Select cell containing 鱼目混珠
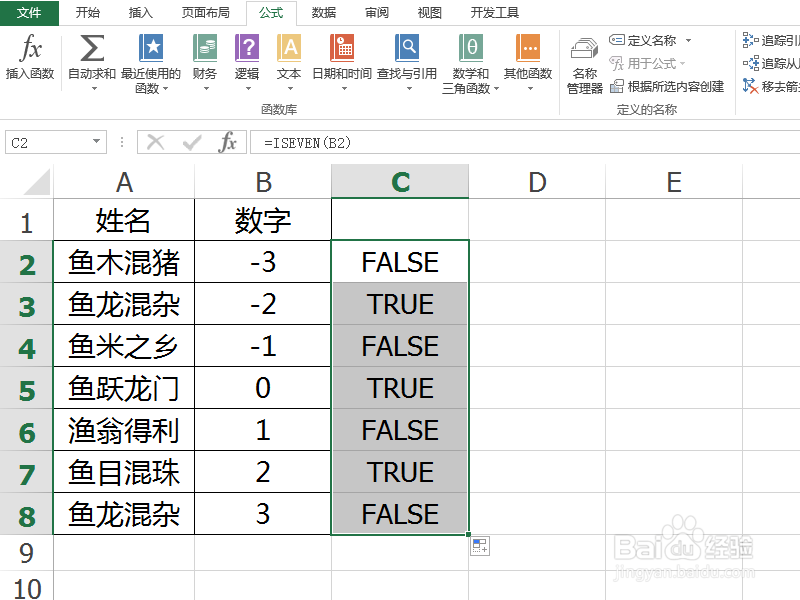The width and height of the screenshot is (800, 600). (124, 471)
